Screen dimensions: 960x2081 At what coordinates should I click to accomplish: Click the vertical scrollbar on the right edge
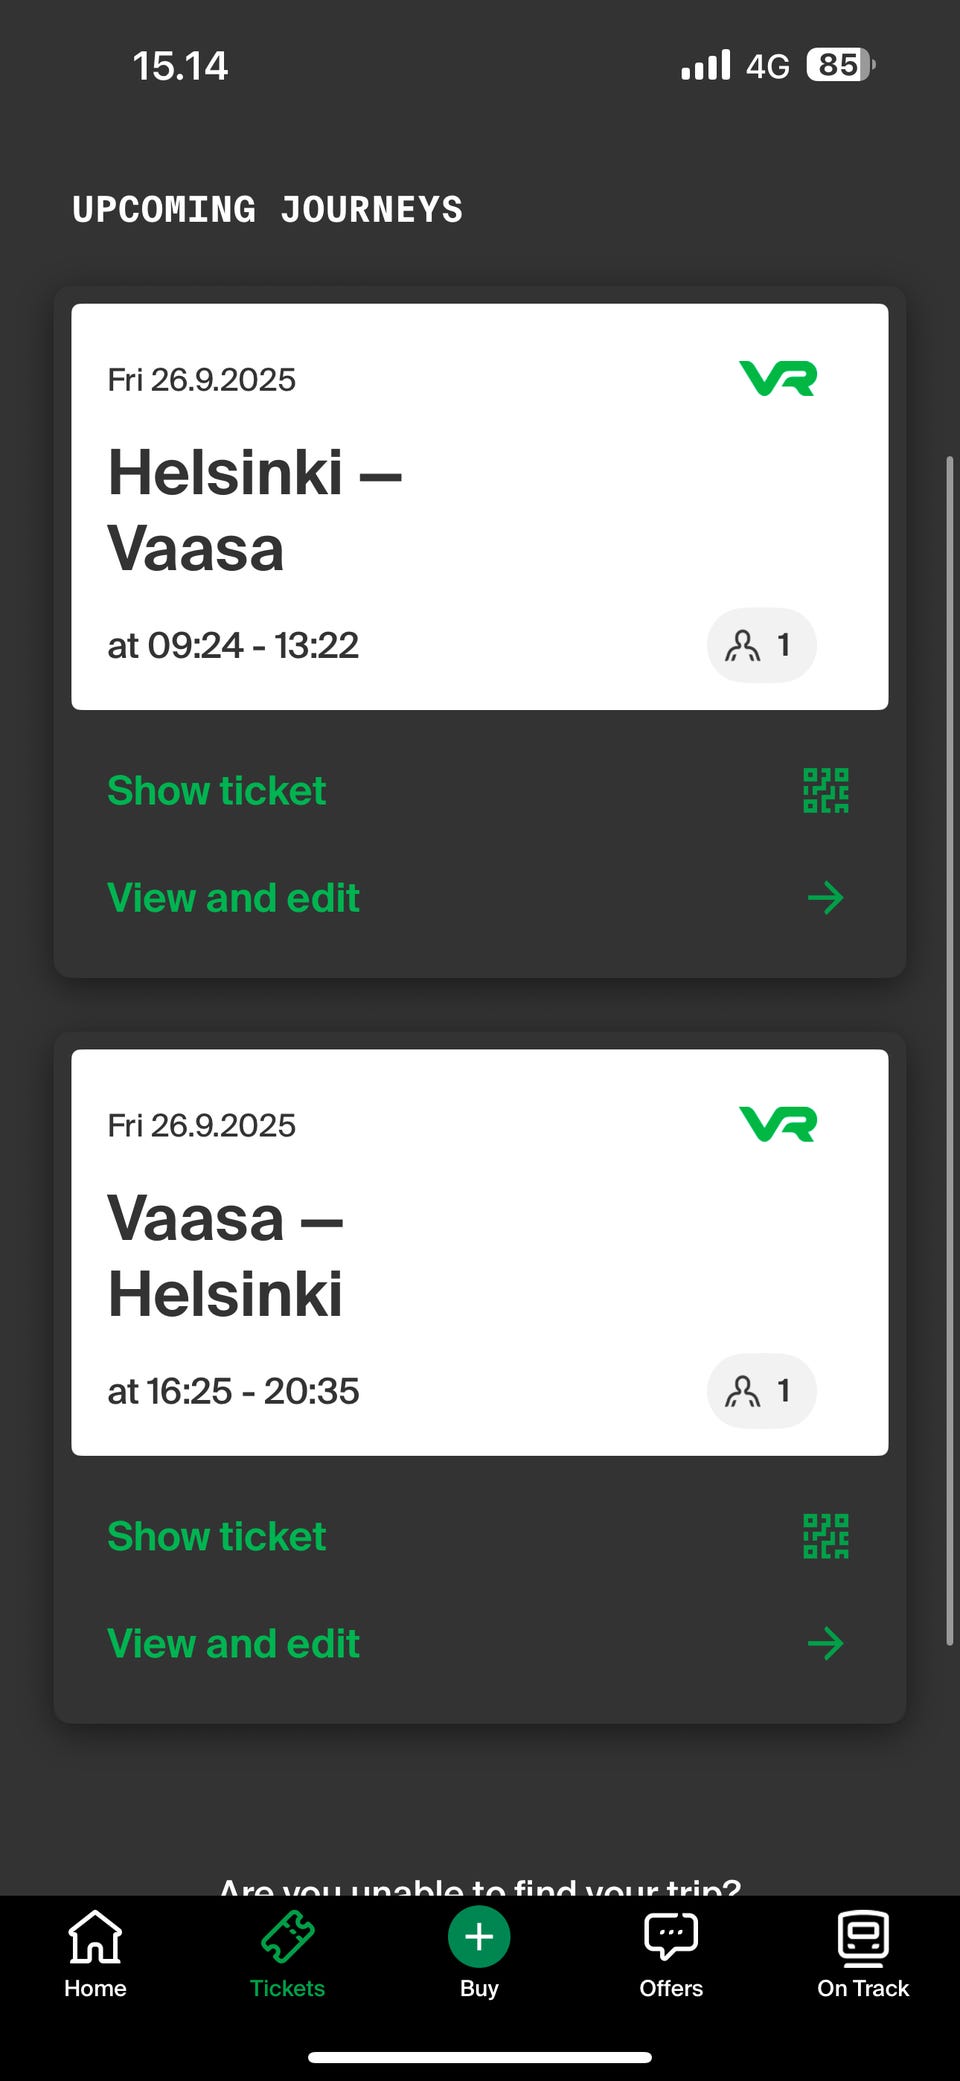[949, 1050]
